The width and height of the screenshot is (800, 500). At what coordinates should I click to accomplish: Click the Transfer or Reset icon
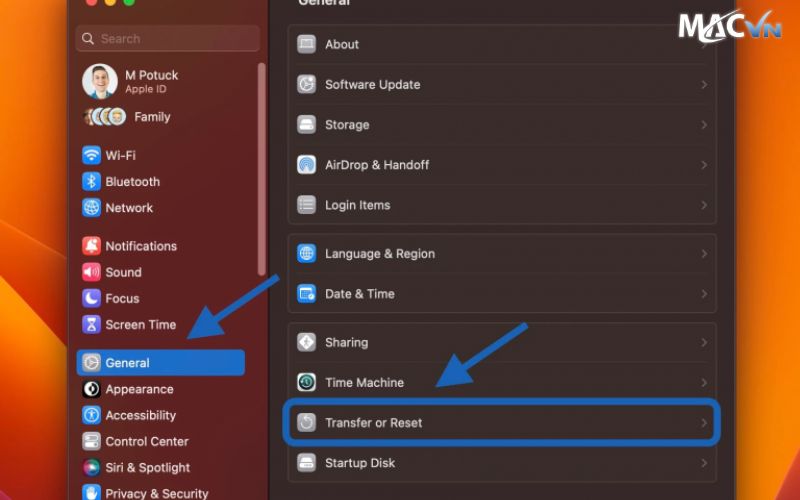coord(307,422)
